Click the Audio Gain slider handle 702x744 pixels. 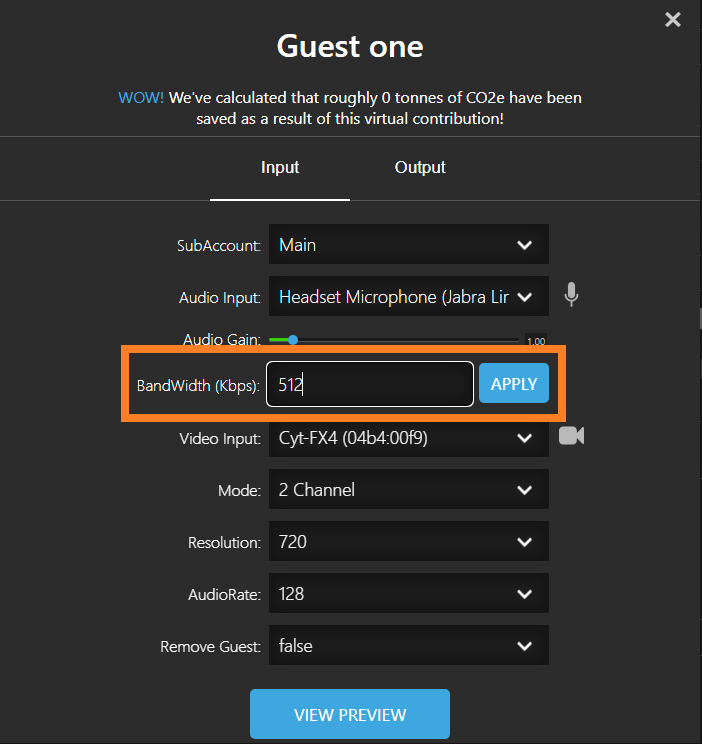(x=293, y=340)
